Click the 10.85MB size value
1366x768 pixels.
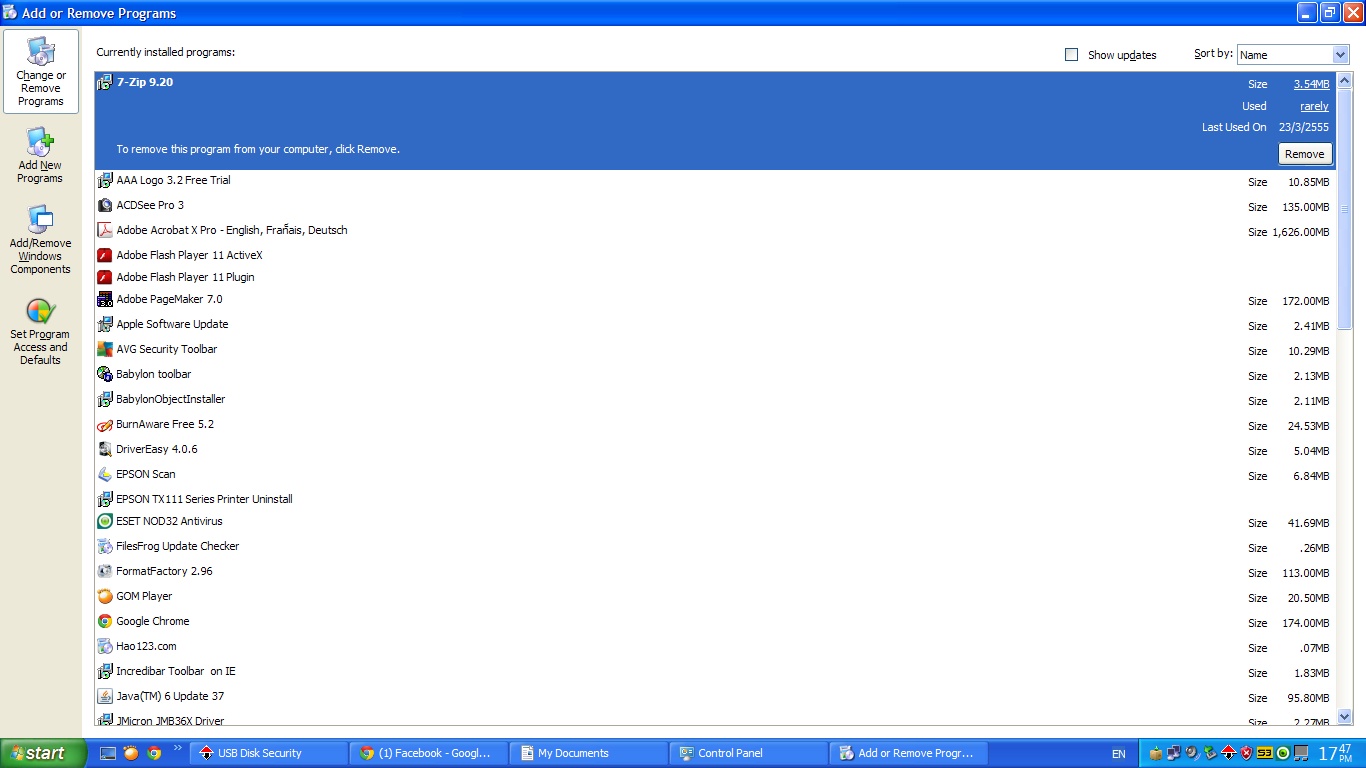tap(1309, 183)
